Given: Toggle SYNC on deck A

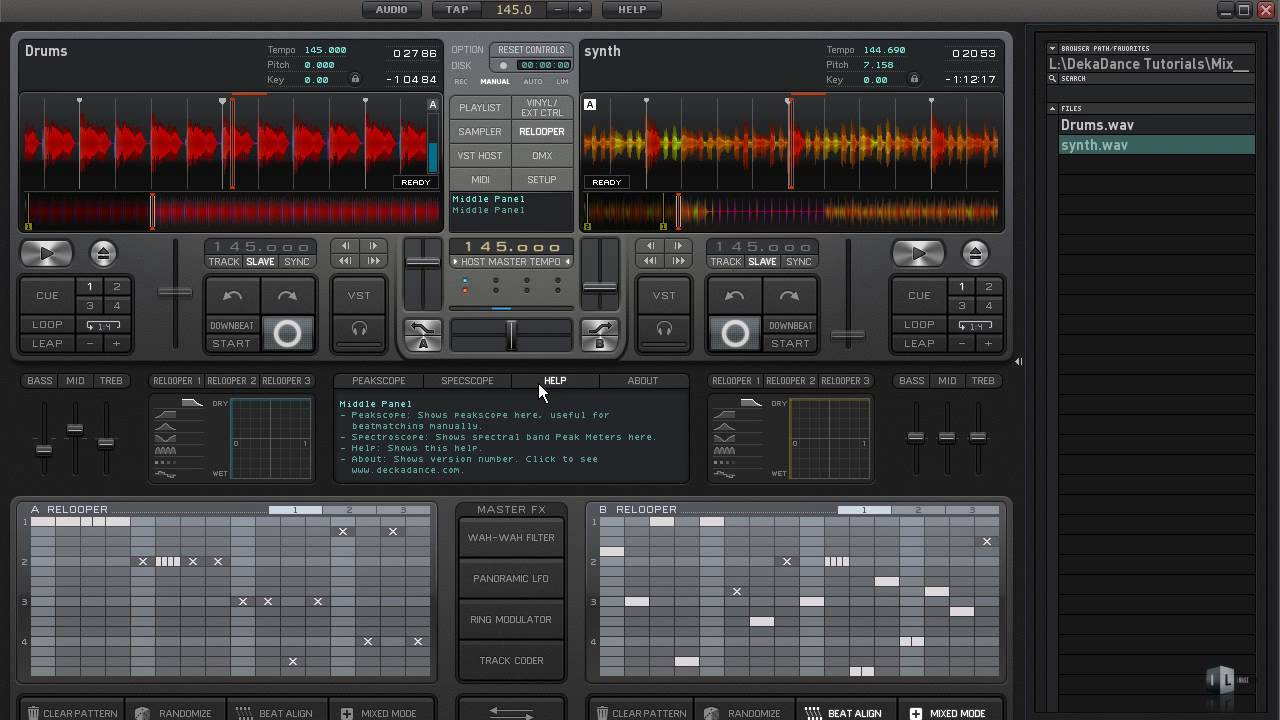Looking at the screenshot, I should pos(297,262).
